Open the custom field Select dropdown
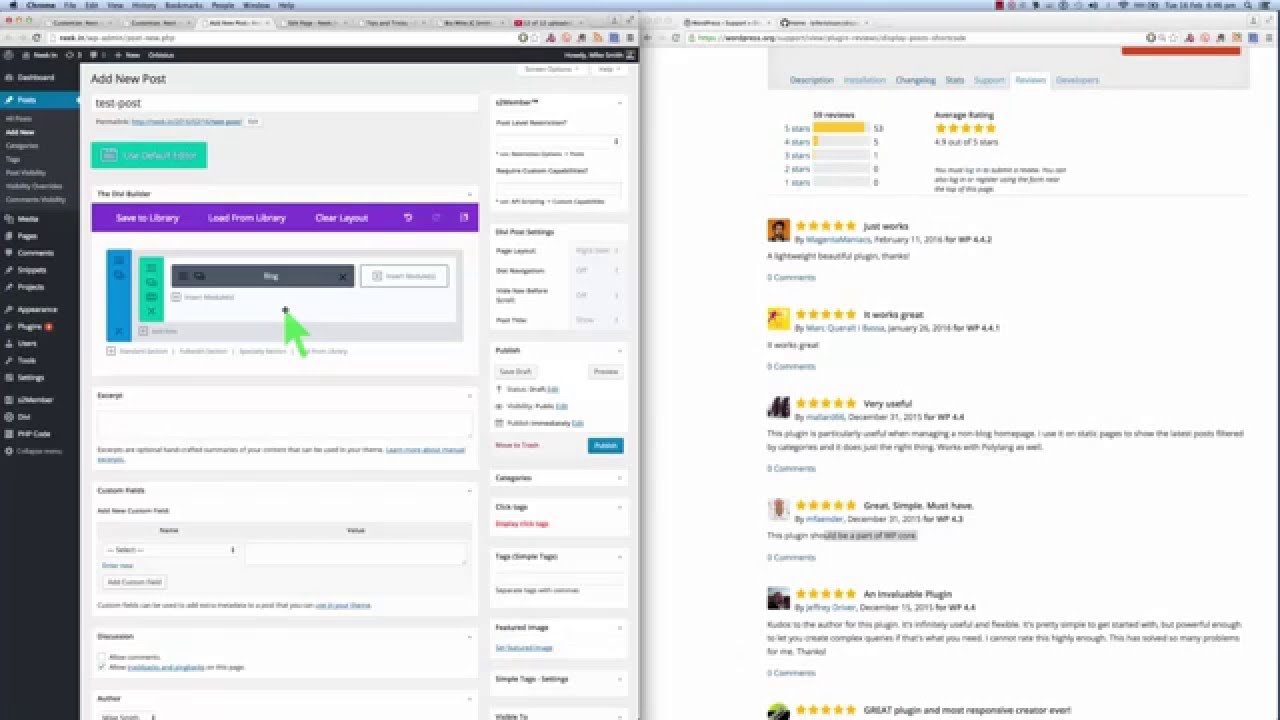This screenshot has height=720, width=1280. tap(170, 550)
